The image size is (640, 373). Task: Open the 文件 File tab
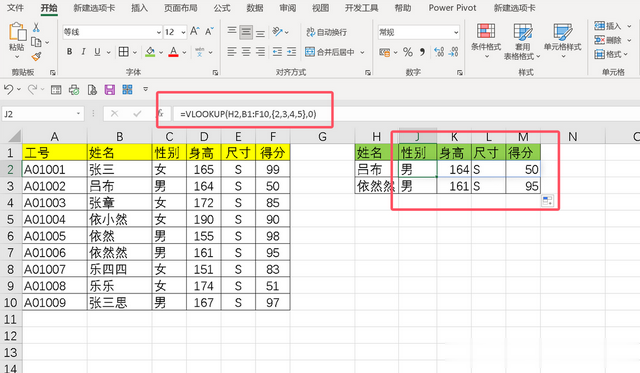16,8
